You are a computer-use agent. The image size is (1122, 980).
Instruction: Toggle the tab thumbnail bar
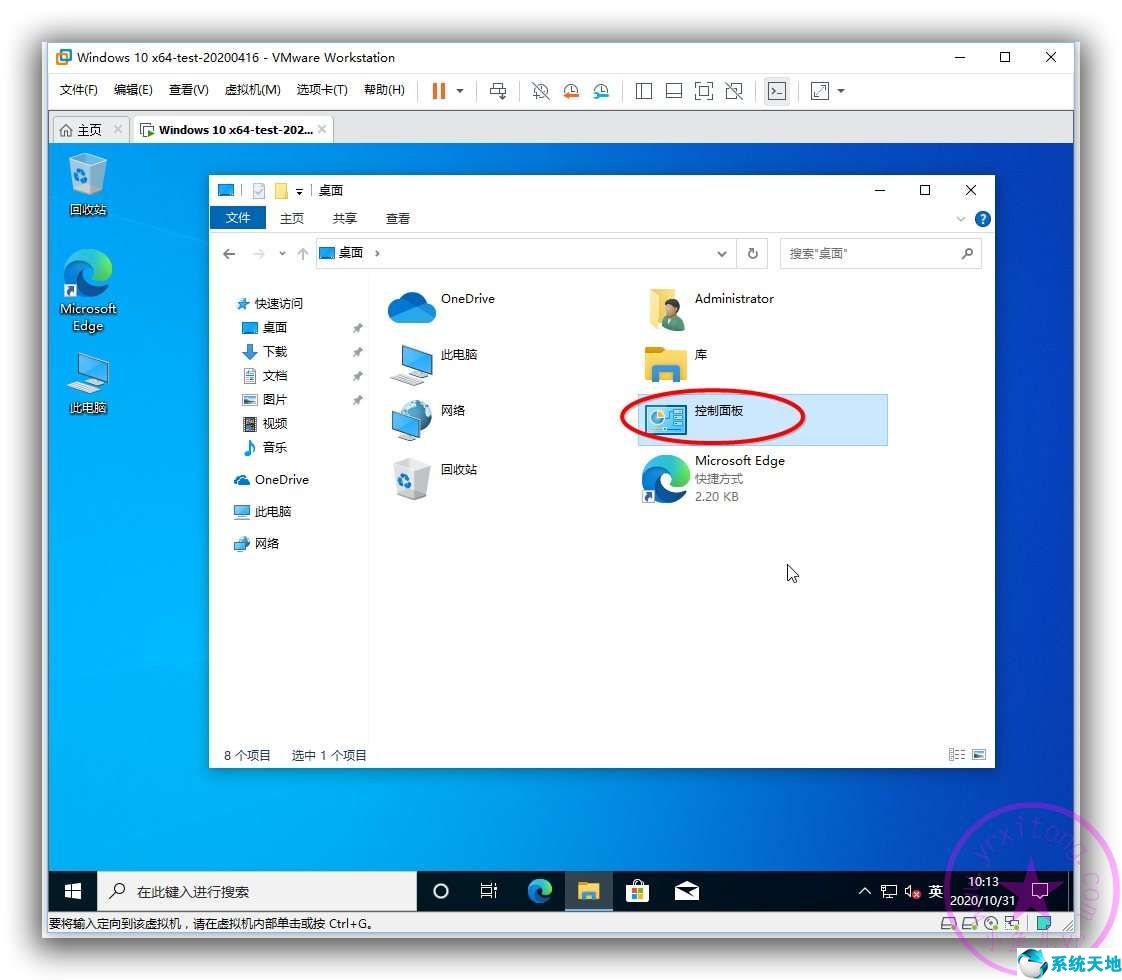point(673,91)
